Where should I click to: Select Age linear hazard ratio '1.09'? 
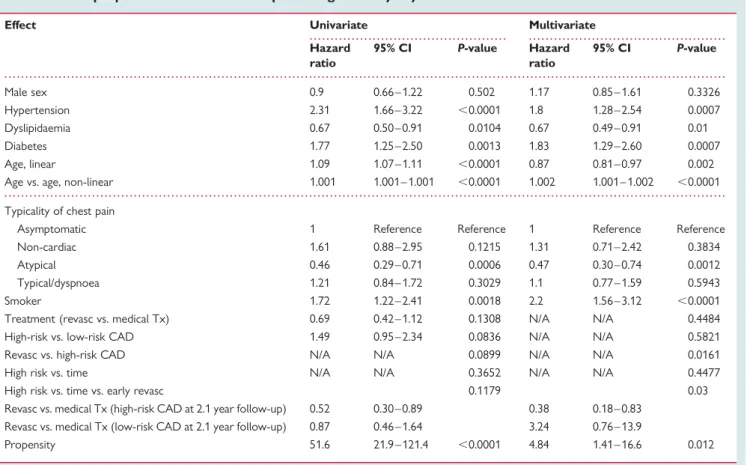coord(320,164)
